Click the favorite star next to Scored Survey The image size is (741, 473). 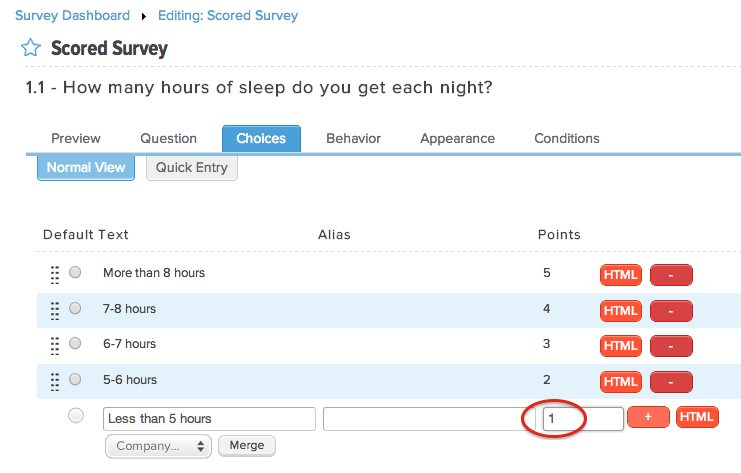(x=31, y=48)
